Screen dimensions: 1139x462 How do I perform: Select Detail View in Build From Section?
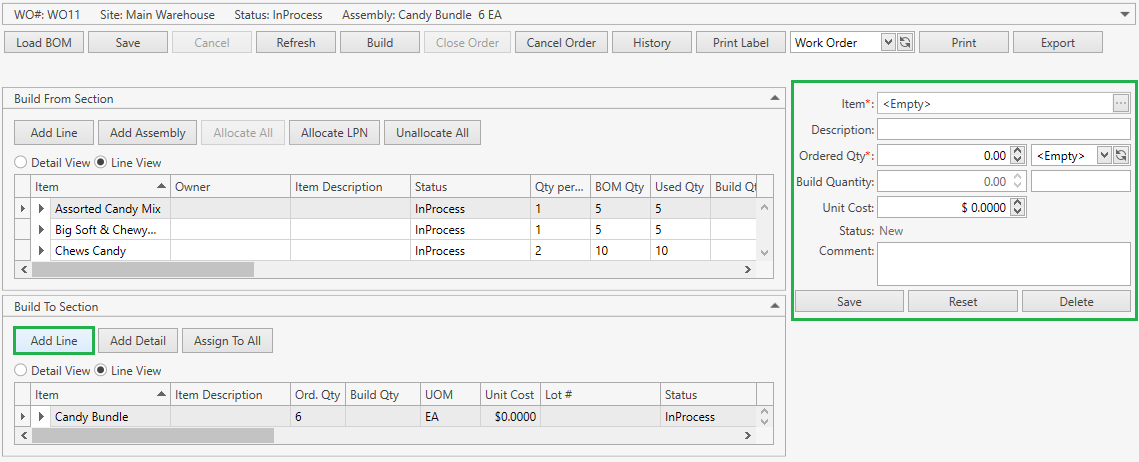click(21, 162)
